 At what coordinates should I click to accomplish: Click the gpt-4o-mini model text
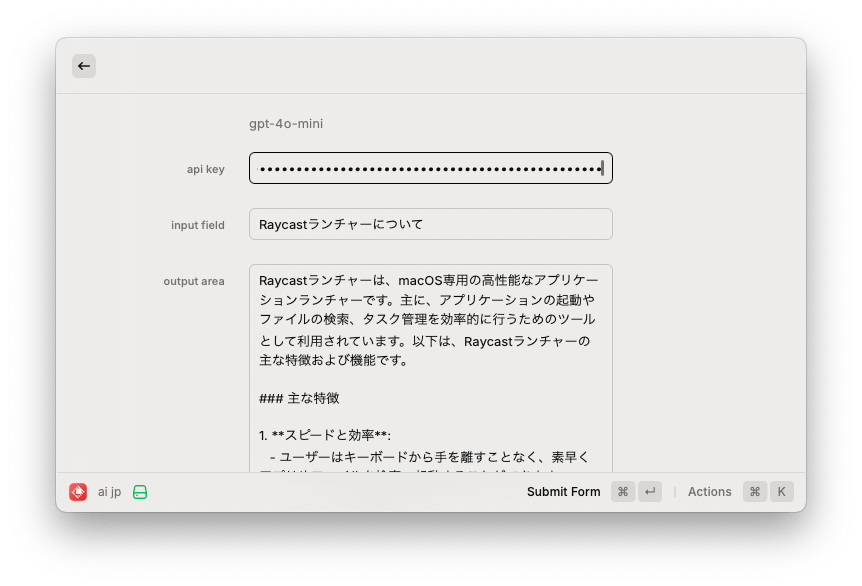click(286, 124)
